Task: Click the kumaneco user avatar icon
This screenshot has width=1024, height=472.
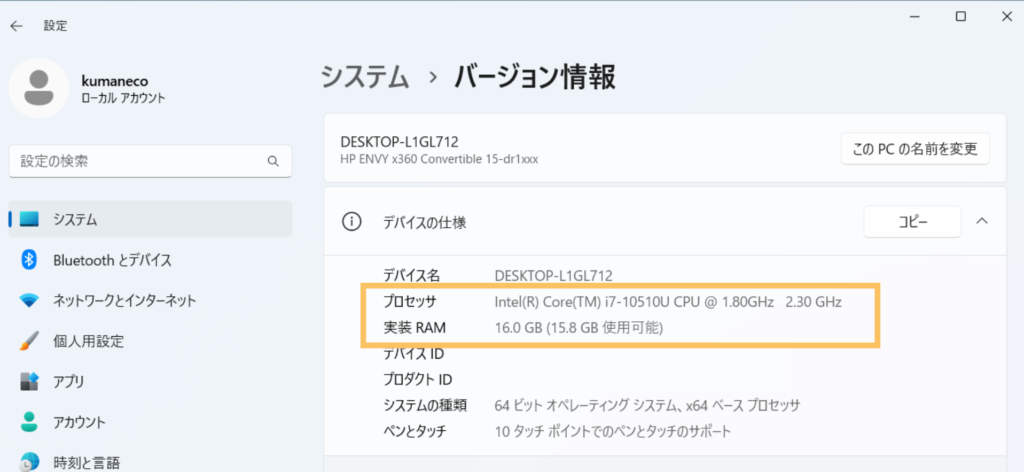Action: [39, 87]
